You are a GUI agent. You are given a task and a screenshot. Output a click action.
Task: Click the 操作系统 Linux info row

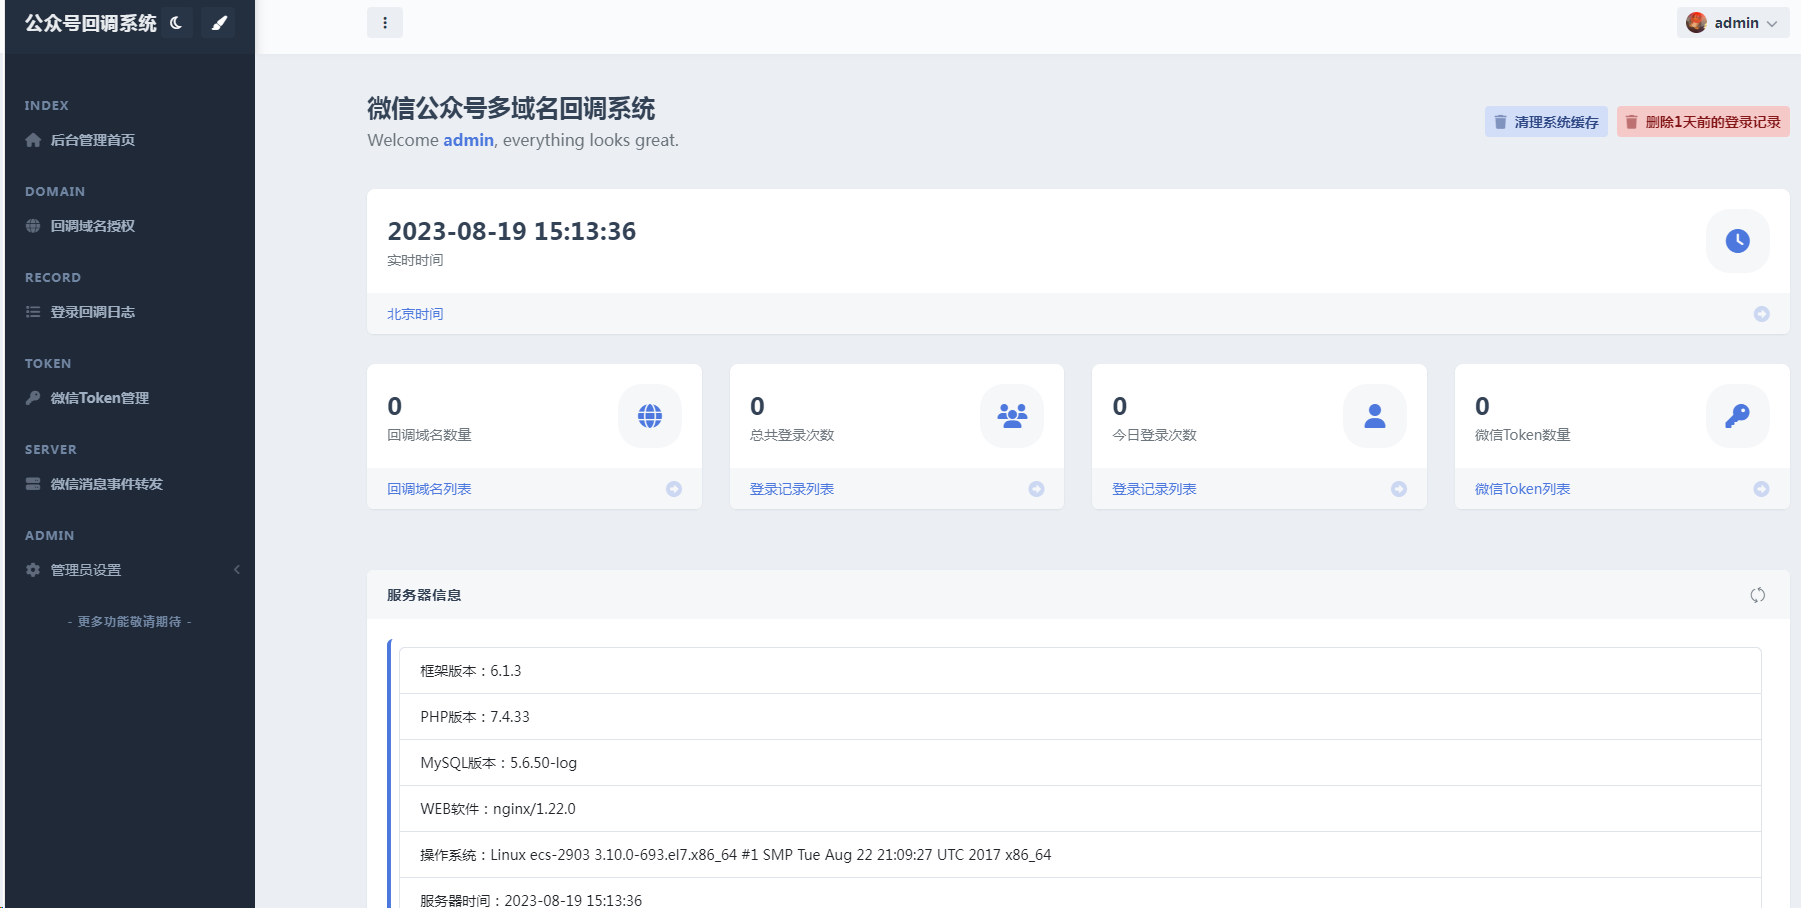[x=1080, y=855]
